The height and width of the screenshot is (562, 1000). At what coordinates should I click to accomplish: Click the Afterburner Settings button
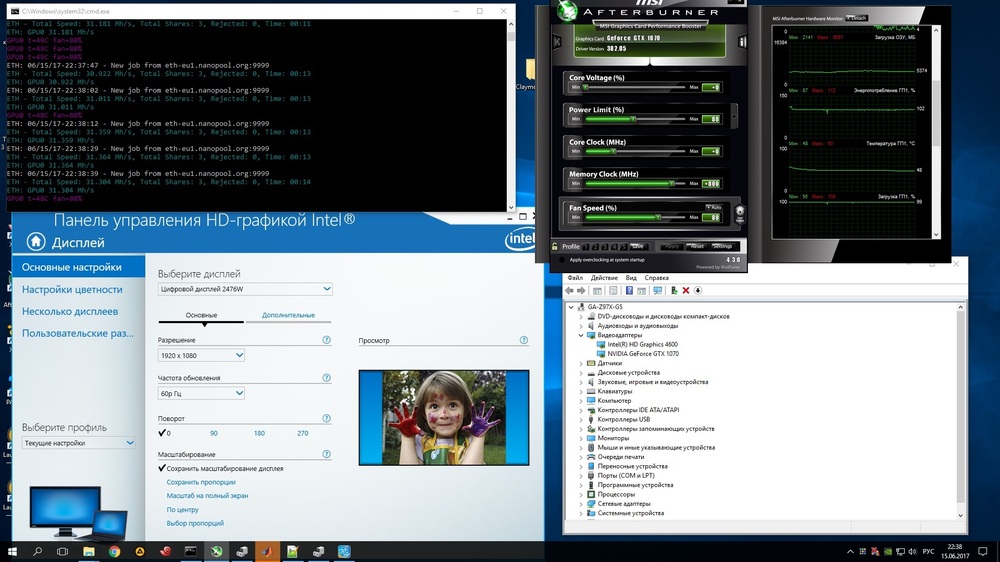tap(723, 246)
